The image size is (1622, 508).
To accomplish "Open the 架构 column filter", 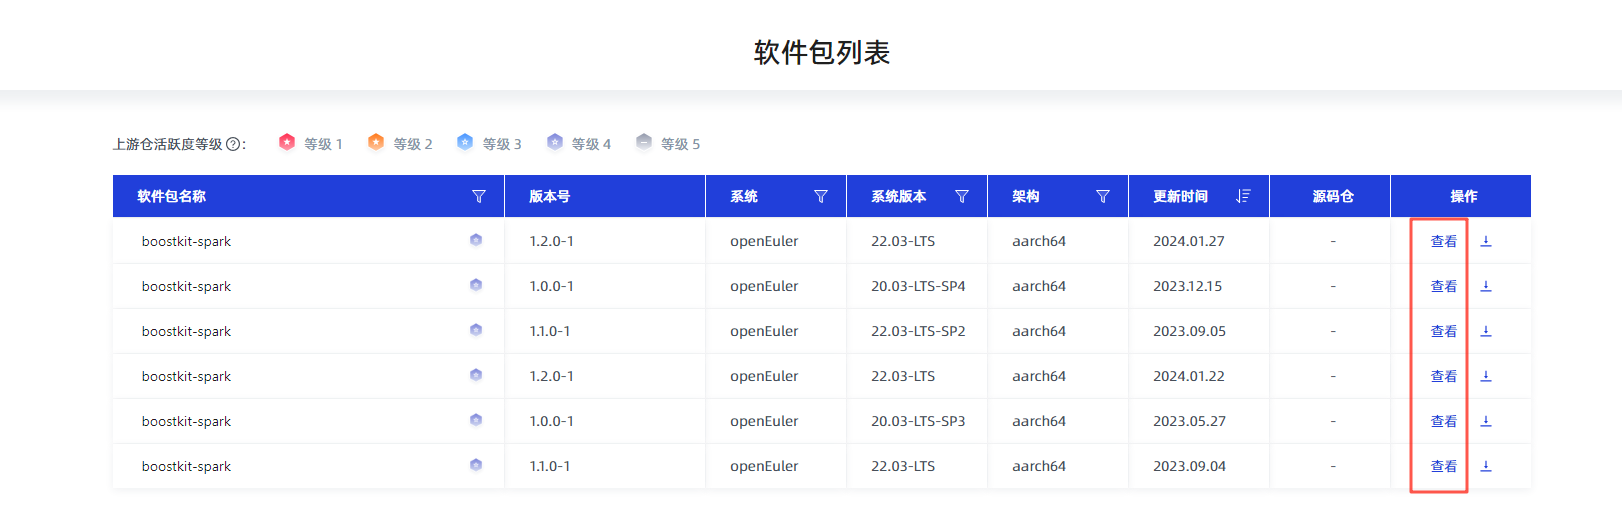I will point(1103,196).
